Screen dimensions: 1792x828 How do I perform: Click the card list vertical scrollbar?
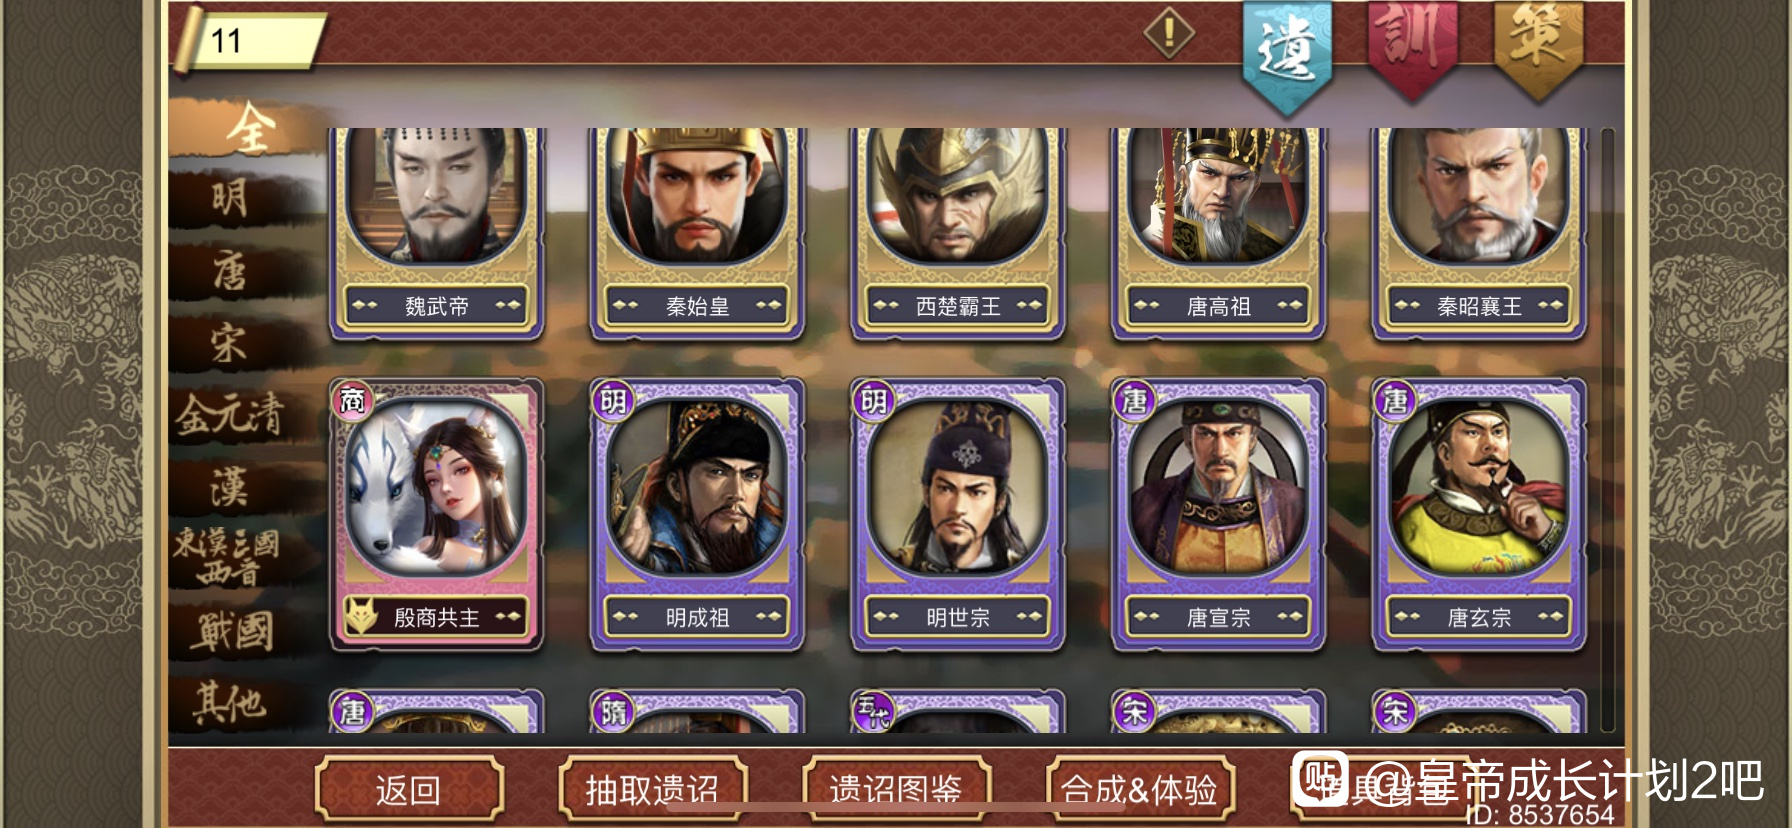coord(1608,430)
